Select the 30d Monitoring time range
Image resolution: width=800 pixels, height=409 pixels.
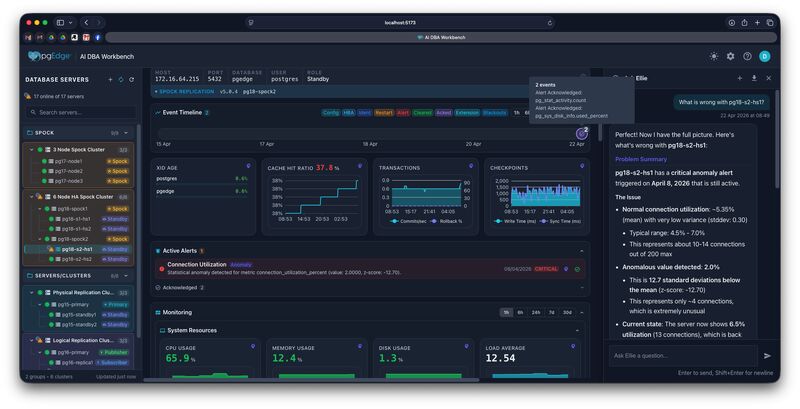click(x=567, y=312)
